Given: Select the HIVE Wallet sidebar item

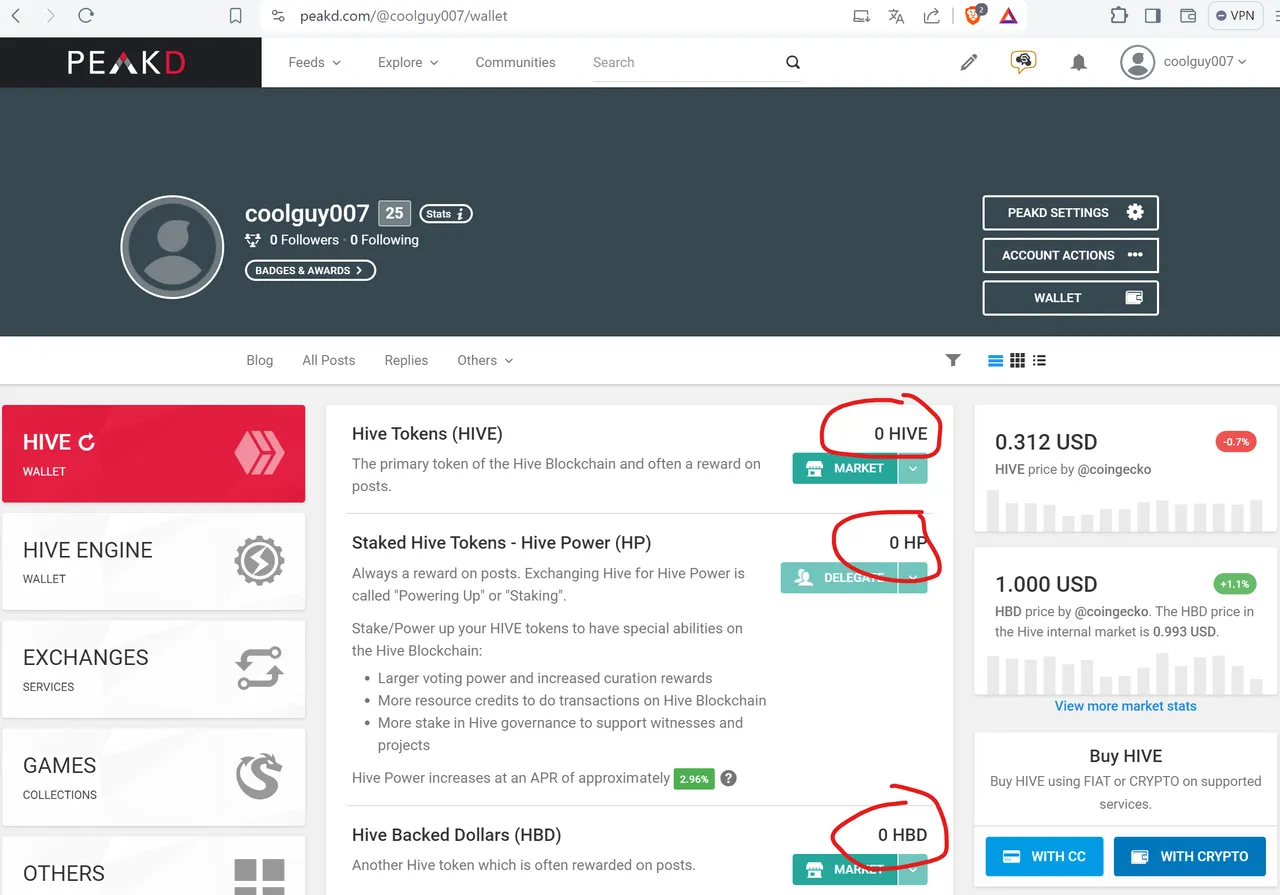Looking at the screenshot, I should pyautogui.click(x=154, y=453).
